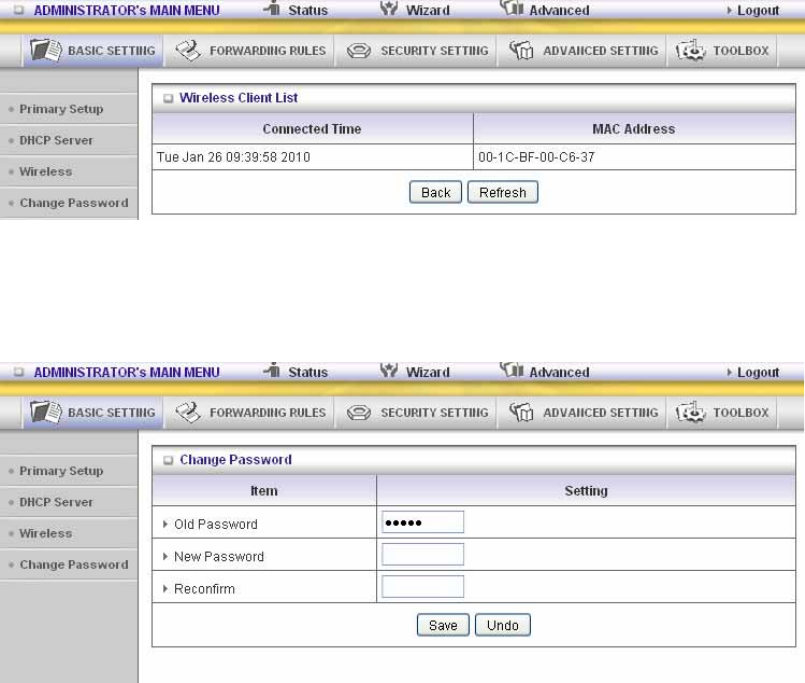This screenshot has width=805, height=683.
Task: Refresh the Wireless Client List
Action: point(503,193)
